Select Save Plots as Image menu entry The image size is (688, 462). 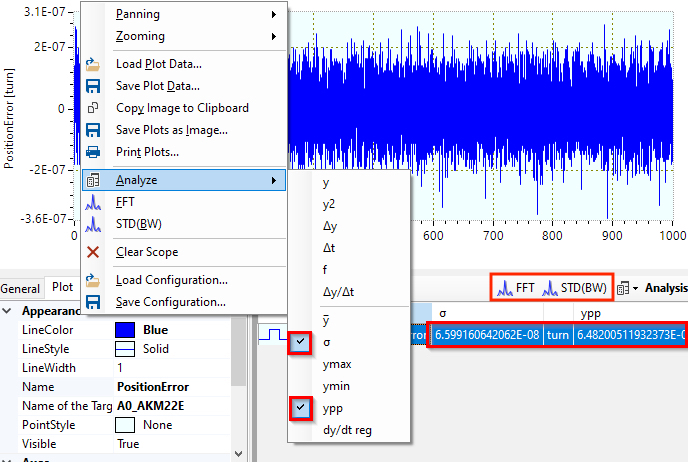tap(171, 130)
